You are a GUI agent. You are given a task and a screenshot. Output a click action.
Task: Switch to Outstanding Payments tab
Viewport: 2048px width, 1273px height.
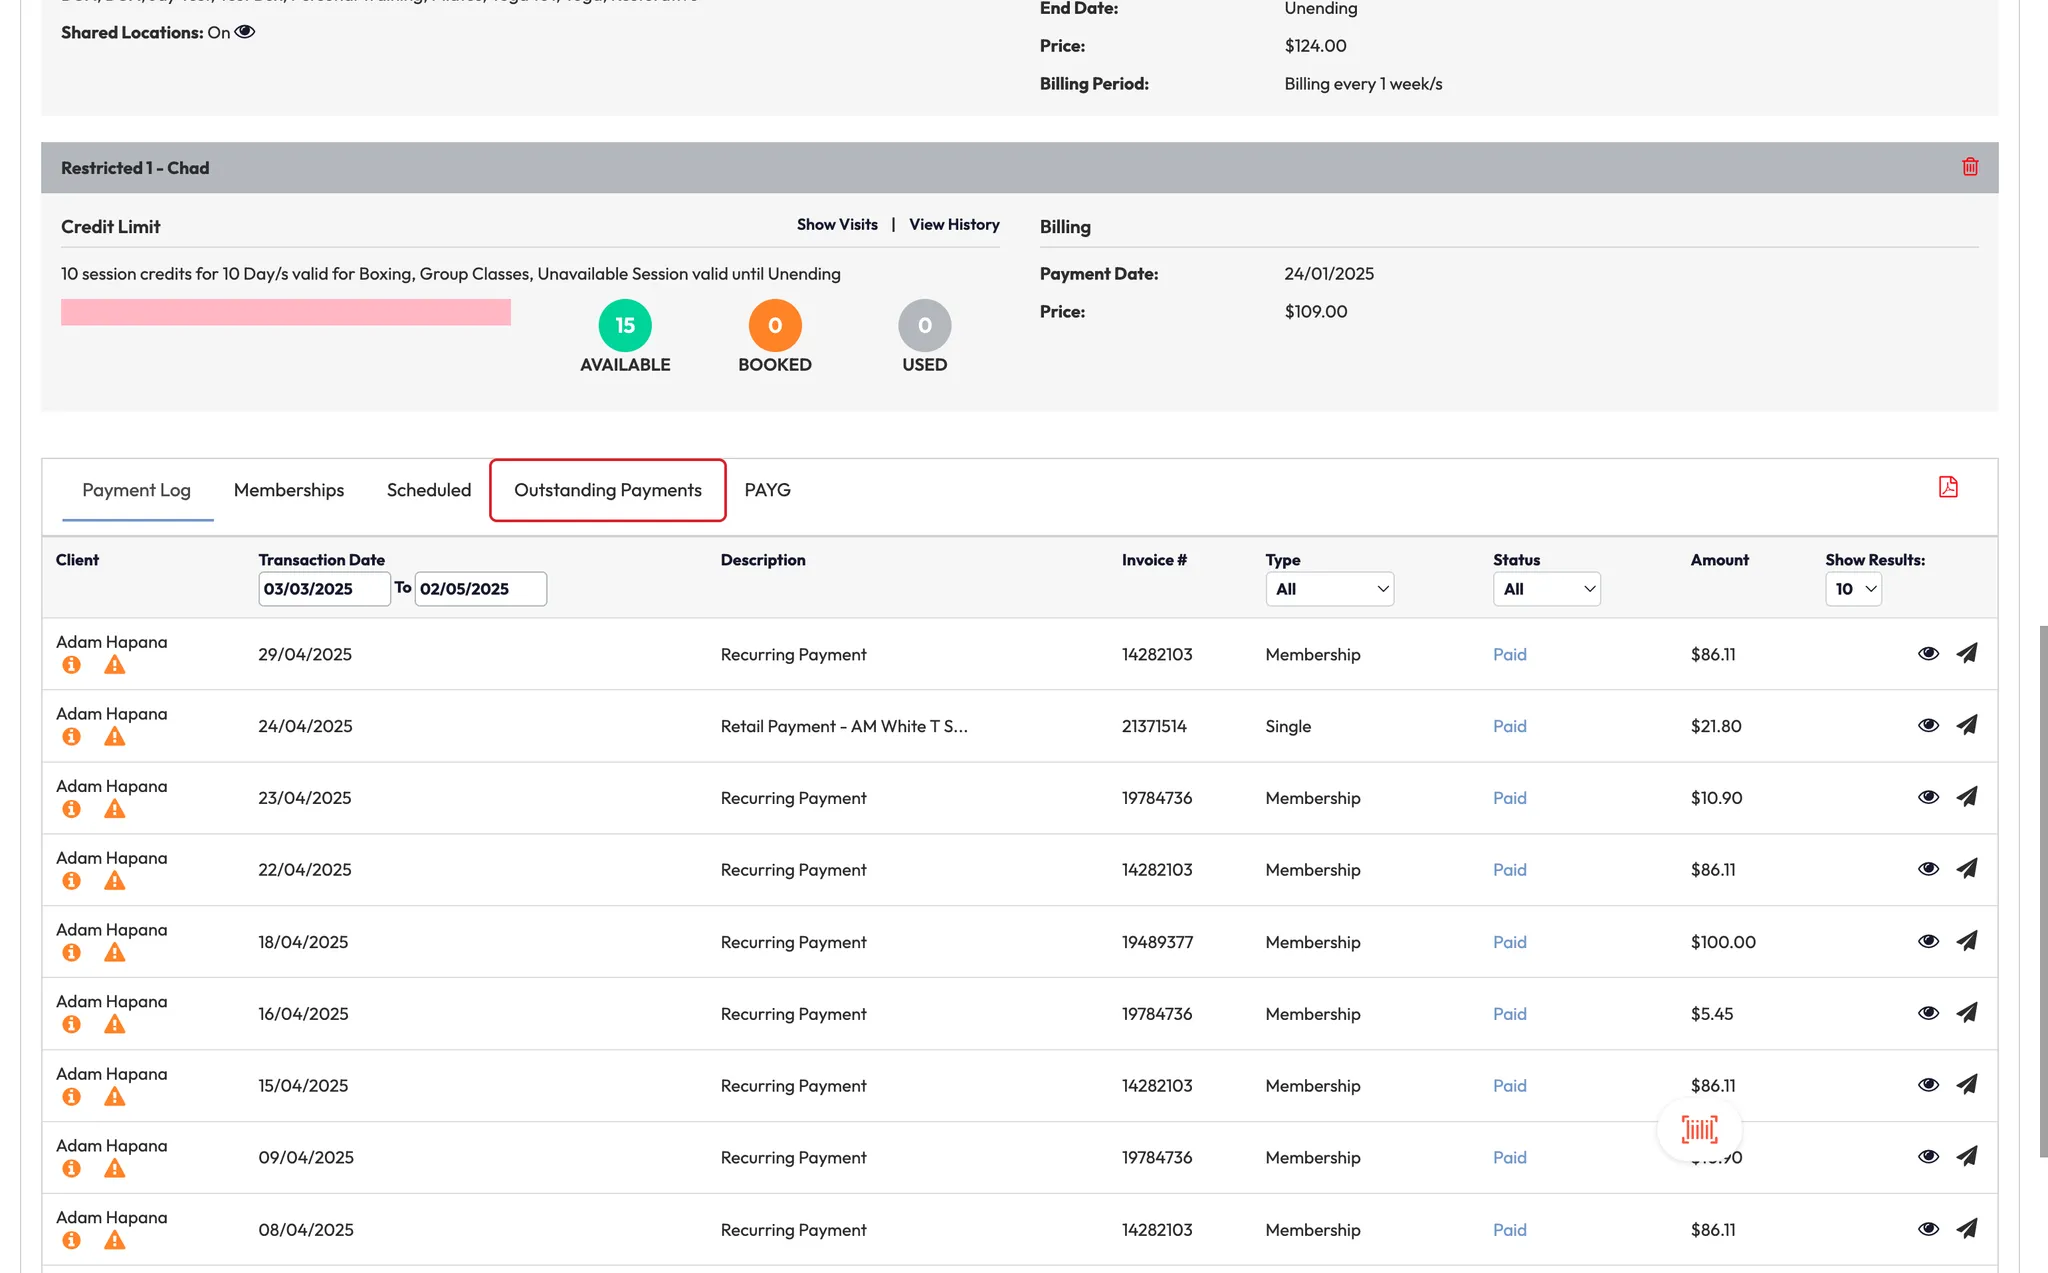tap(607, 490)
